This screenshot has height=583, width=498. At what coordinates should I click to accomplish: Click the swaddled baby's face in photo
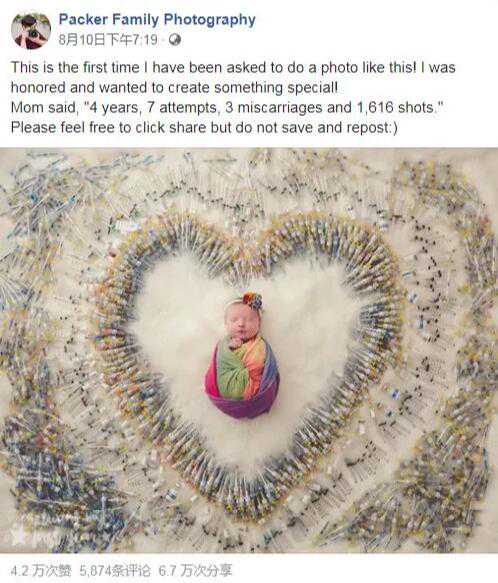click(240, 324)
